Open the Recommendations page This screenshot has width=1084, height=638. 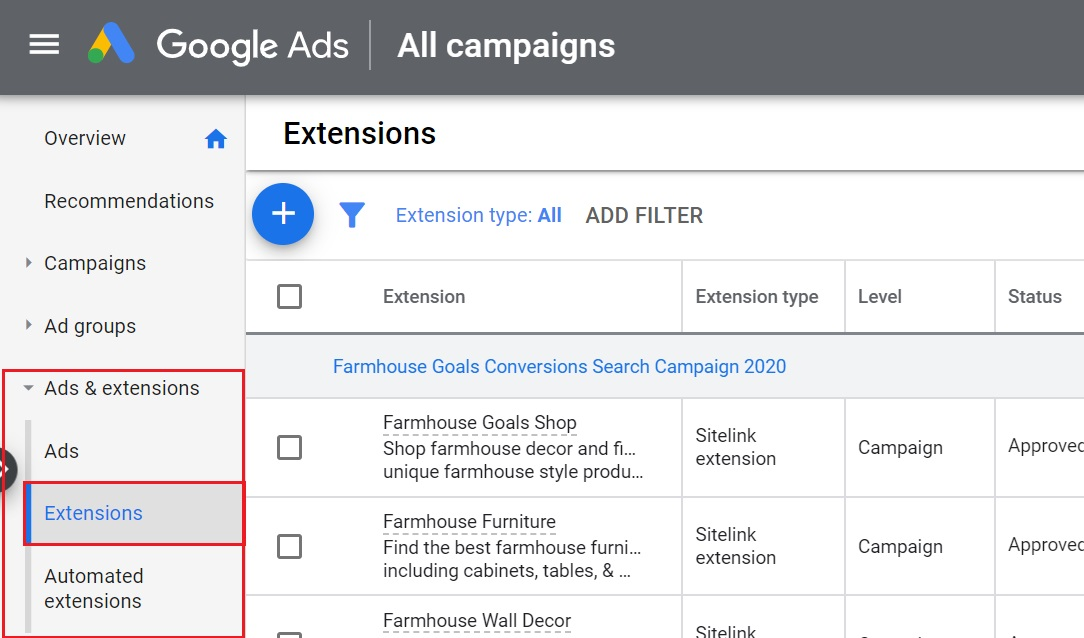(129, 201)
